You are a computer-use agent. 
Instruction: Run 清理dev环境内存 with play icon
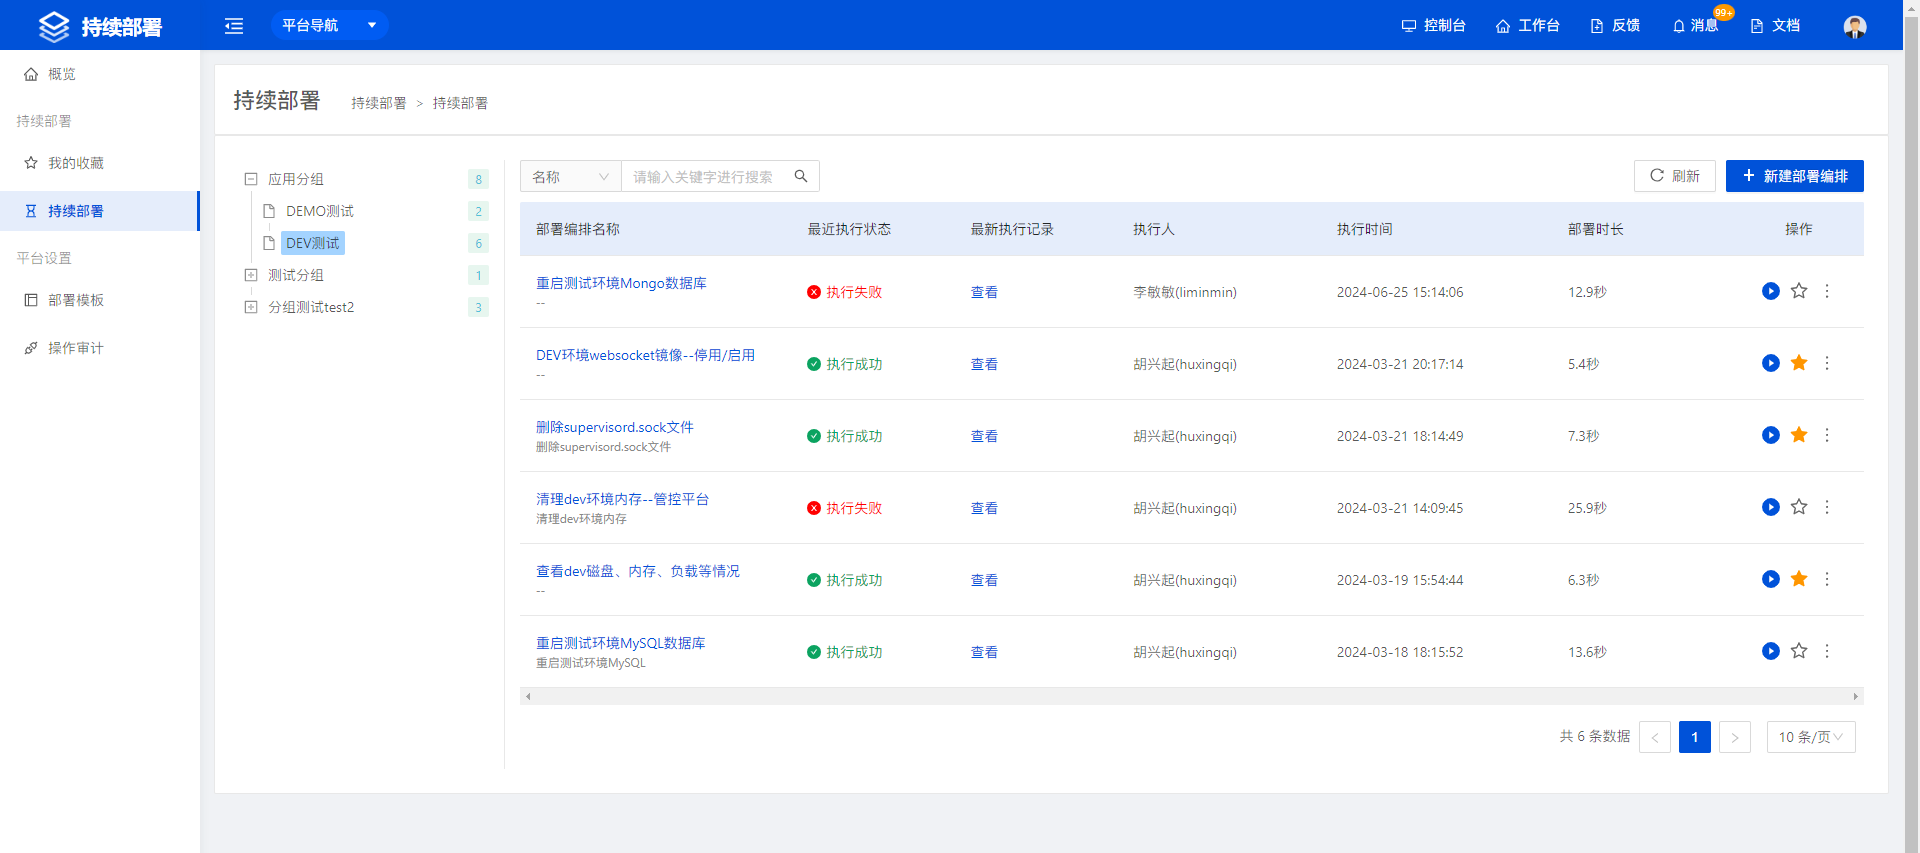(1771, 507)
